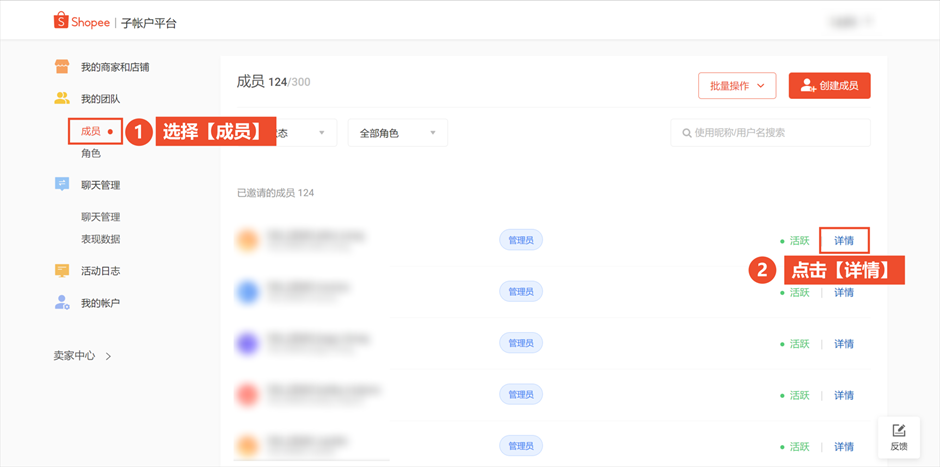
Task: Open the 全部角色 dropdown
Action: [x=397, y=132]
